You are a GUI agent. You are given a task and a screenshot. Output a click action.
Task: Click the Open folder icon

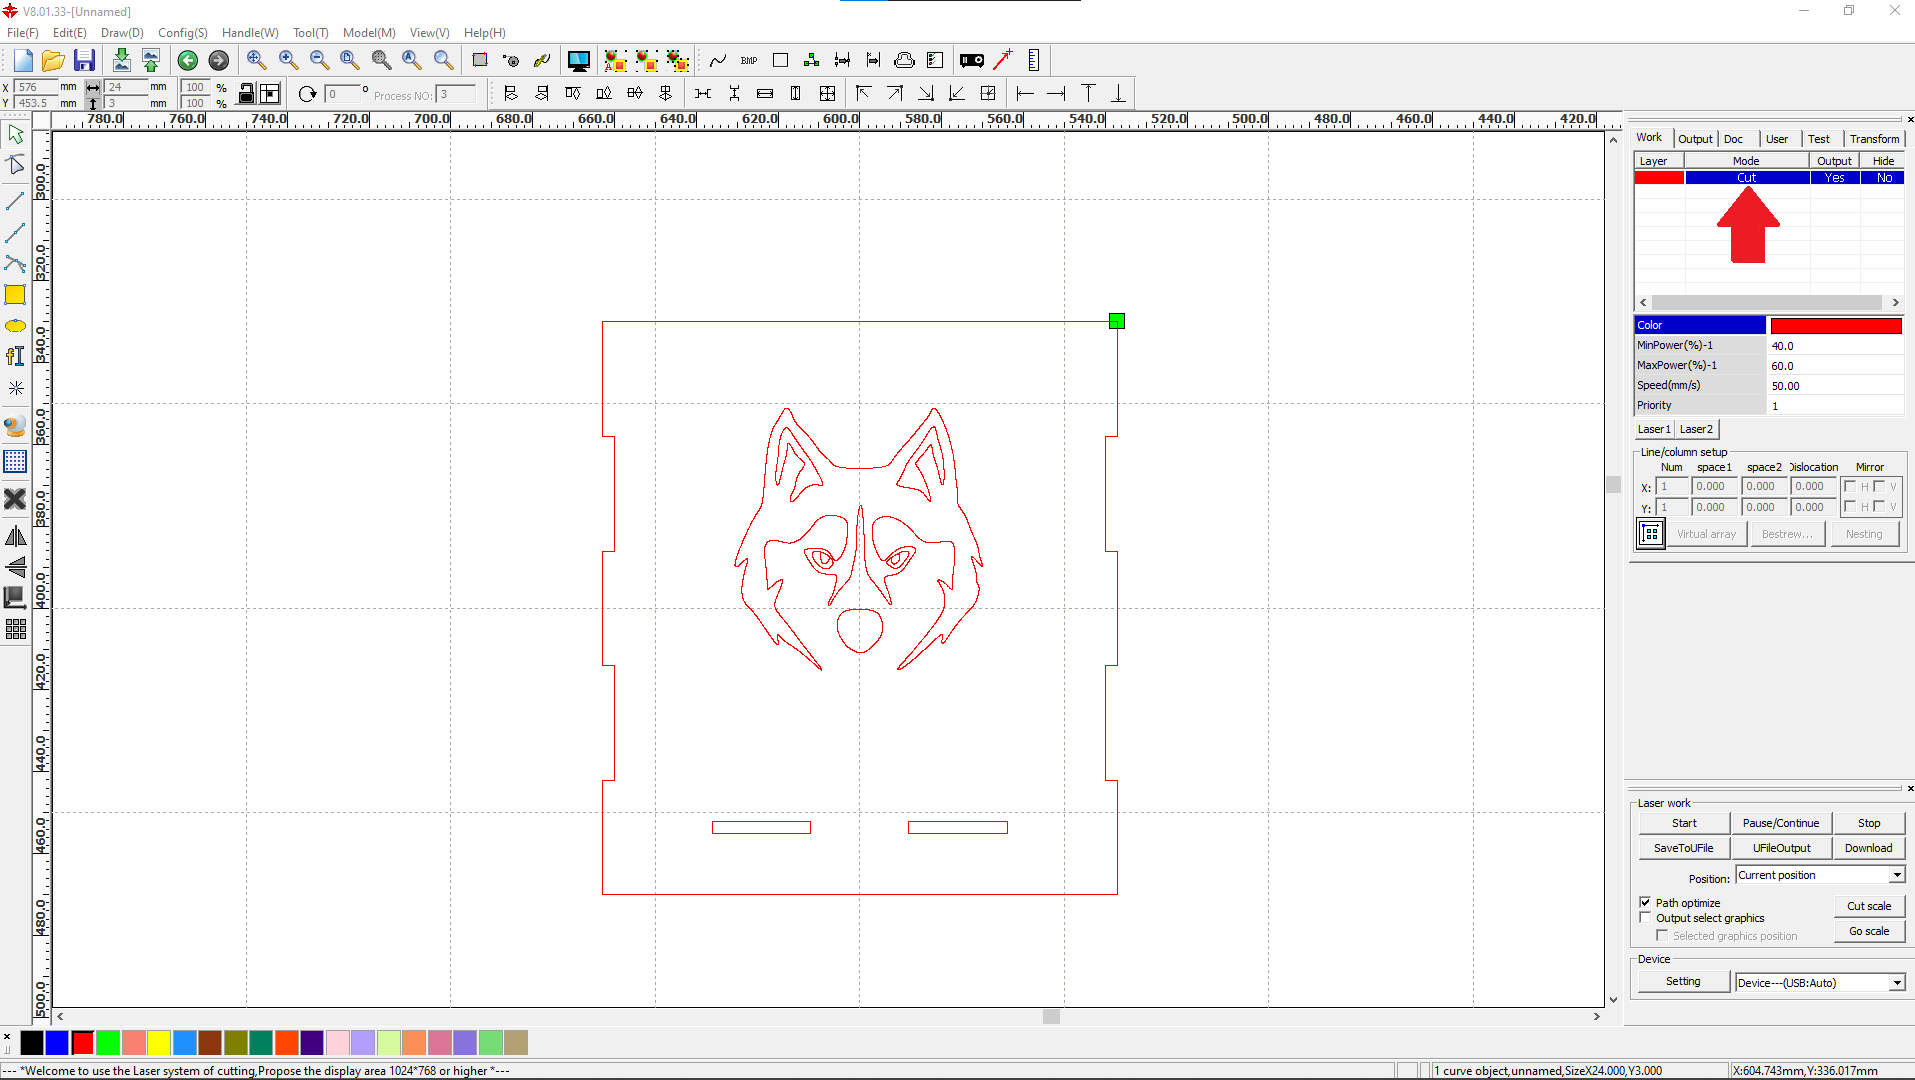[x=53, y=60]
